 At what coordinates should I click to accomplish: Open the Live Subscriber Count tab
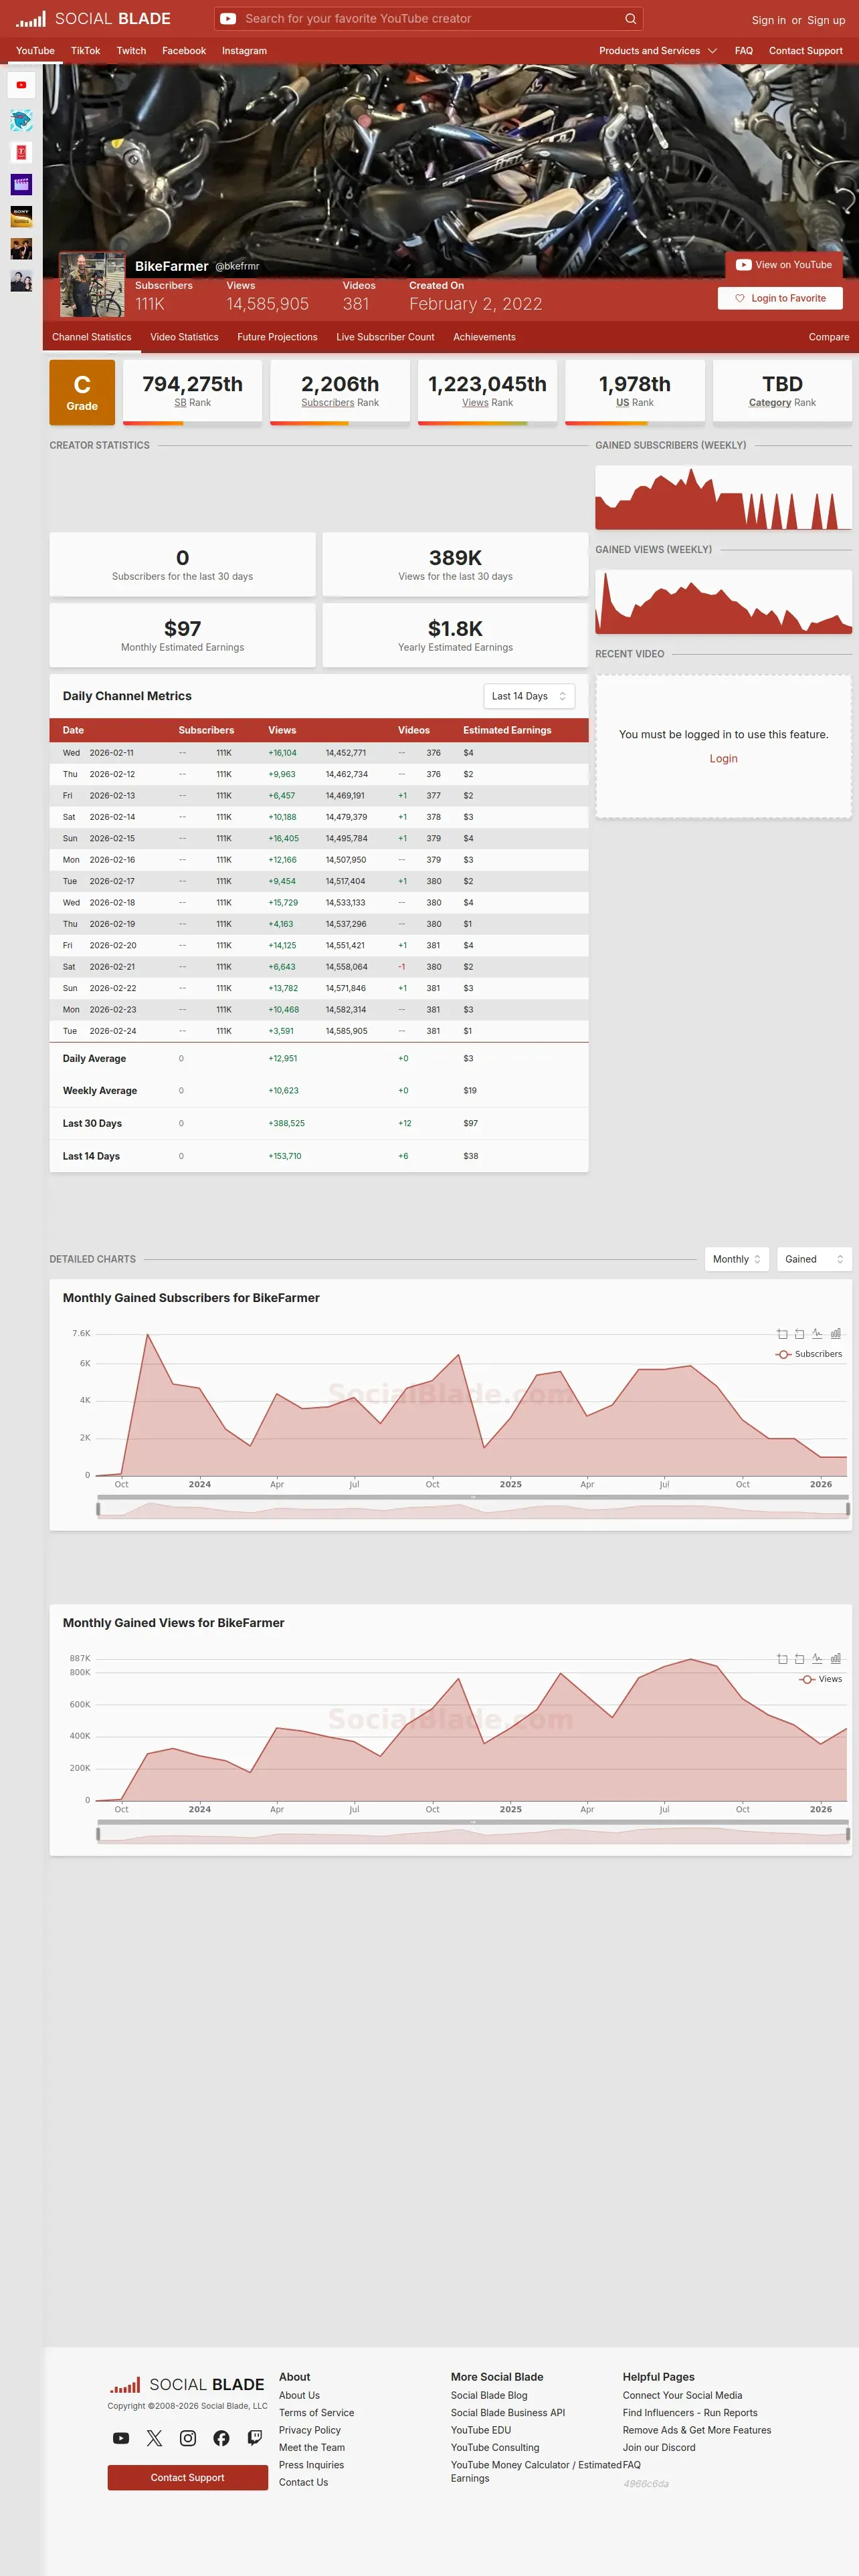tap(385, 337)
